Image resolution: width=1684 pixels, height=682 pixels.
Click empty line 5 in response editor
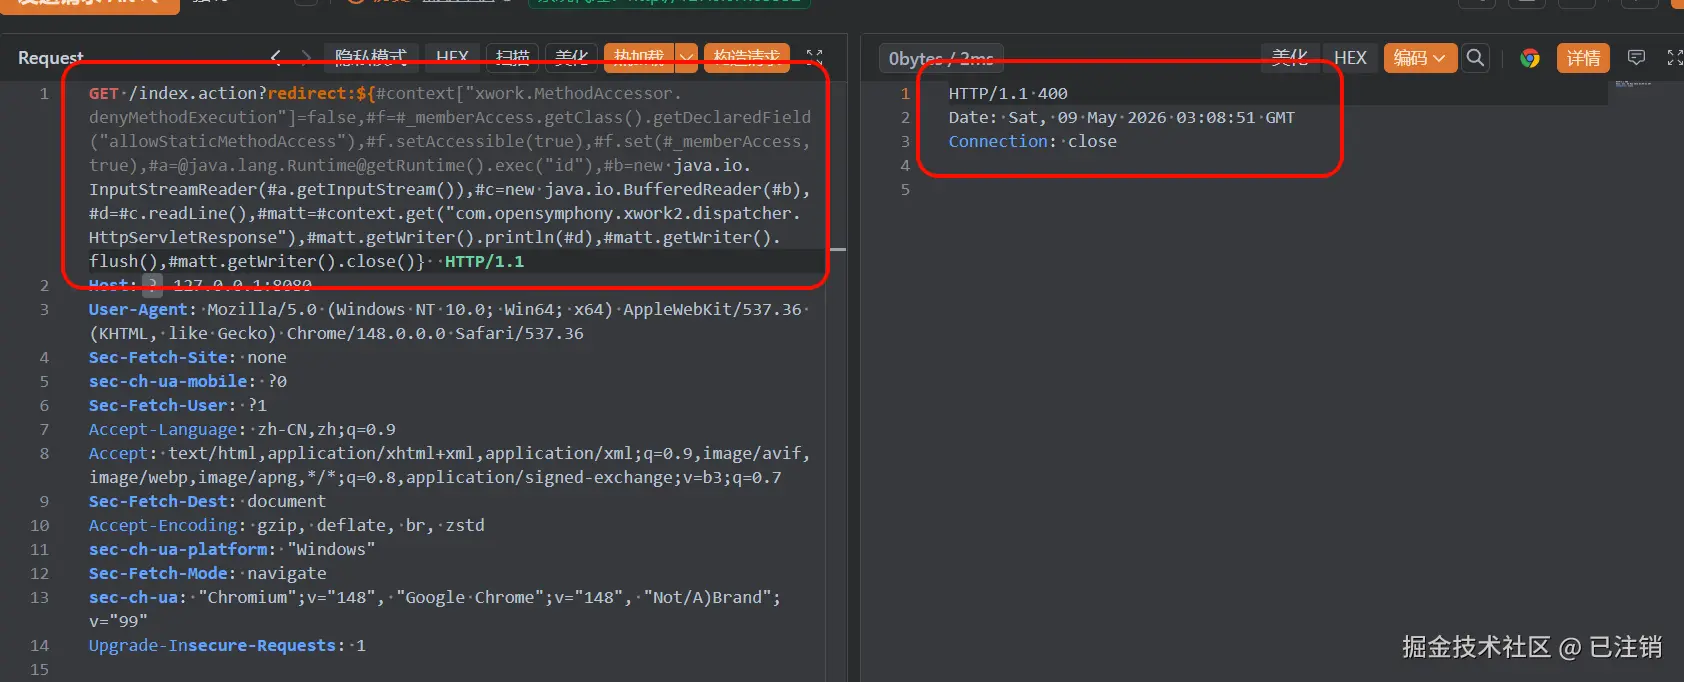[x=905, y=189]
